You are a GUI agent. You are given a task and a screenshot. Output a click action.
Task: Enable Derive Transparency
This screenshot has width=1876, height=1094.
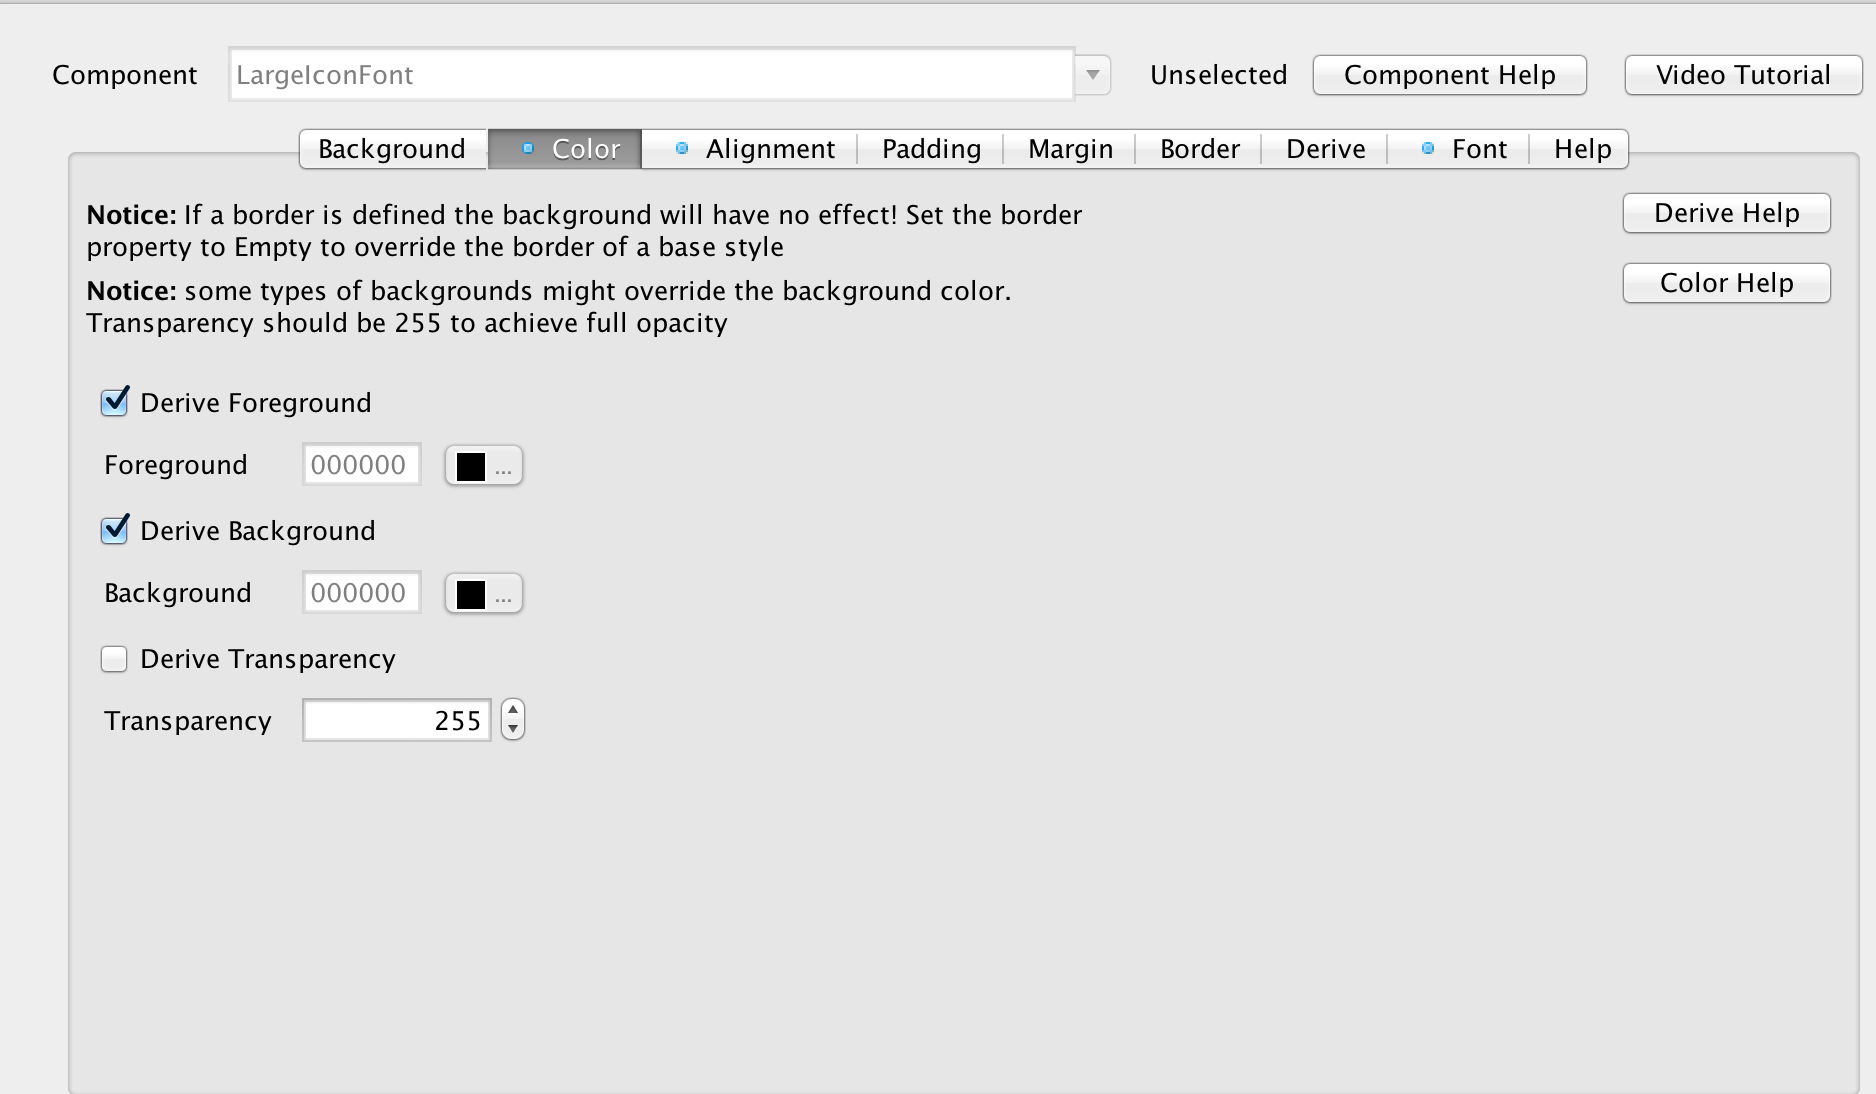coord(114,658)
